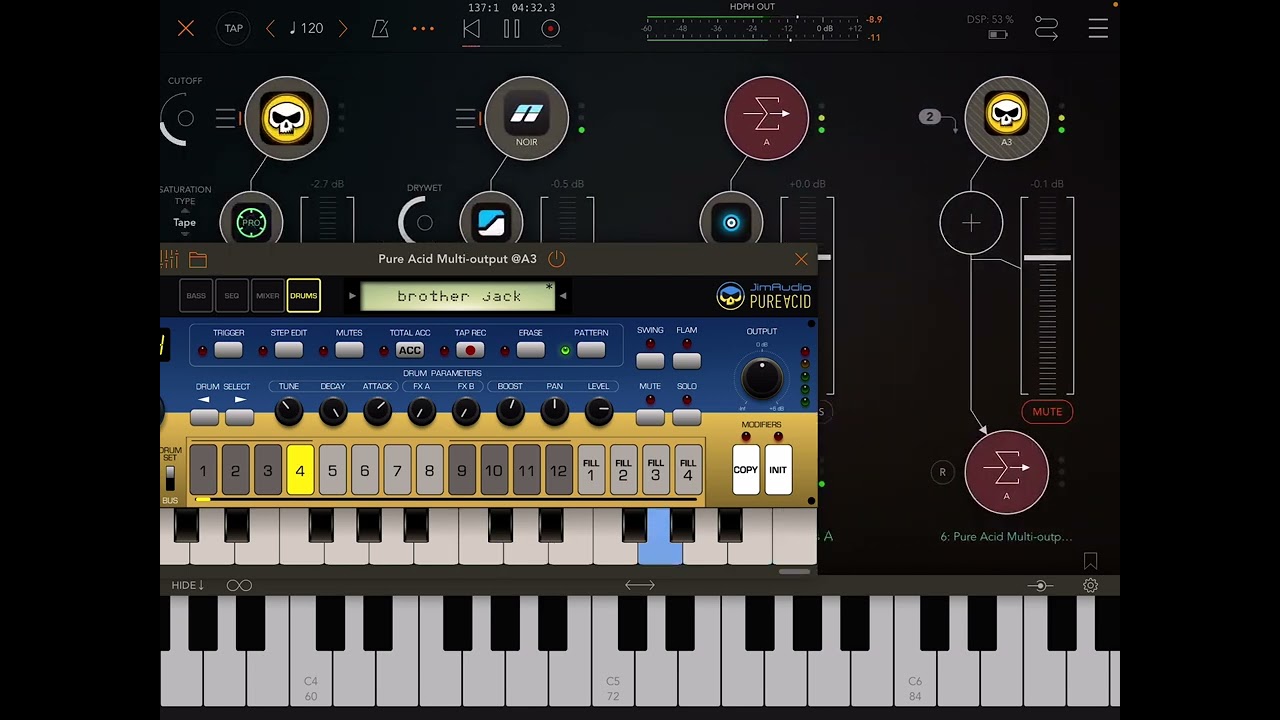Switch to the SEQ tab
This screenshot has height=720, width=1280.
point(232,296)
